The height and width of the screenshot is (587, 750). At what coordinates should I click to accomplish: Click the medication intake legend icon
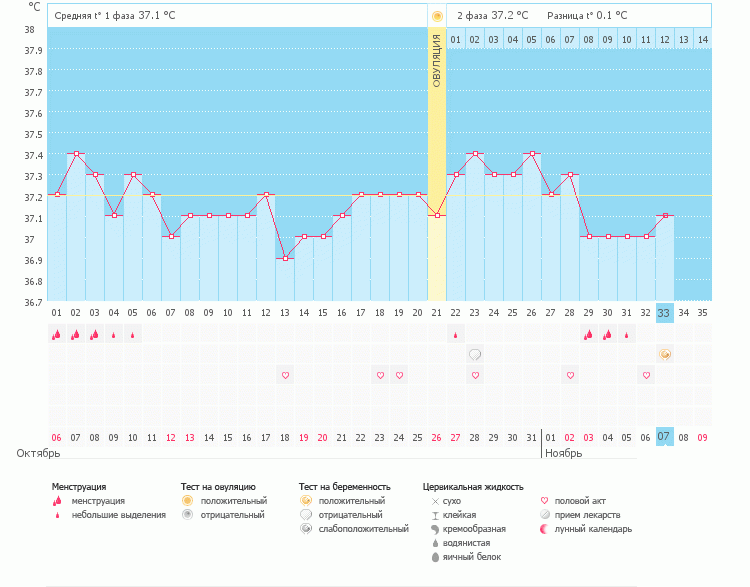tap(544, 515)
